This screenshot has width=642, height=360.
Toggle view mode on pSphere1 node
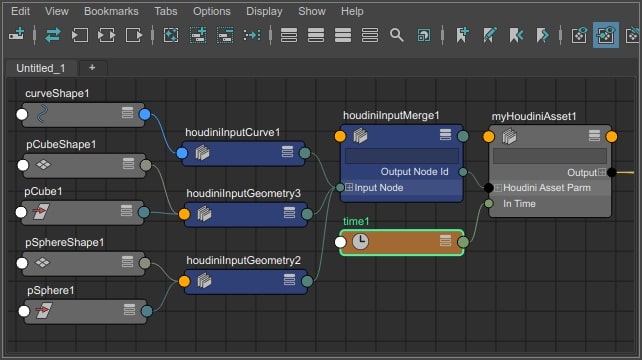tap(129, 310)
